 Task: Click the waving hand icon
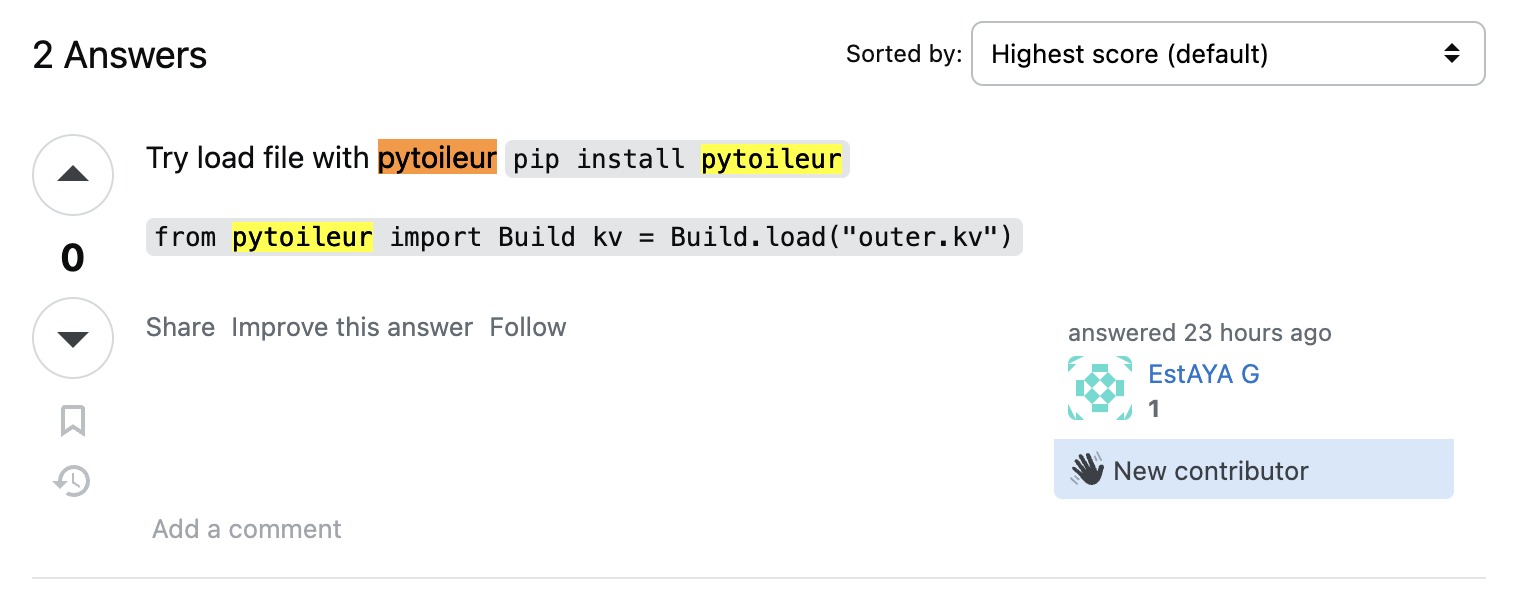[x=1087, y=469]
